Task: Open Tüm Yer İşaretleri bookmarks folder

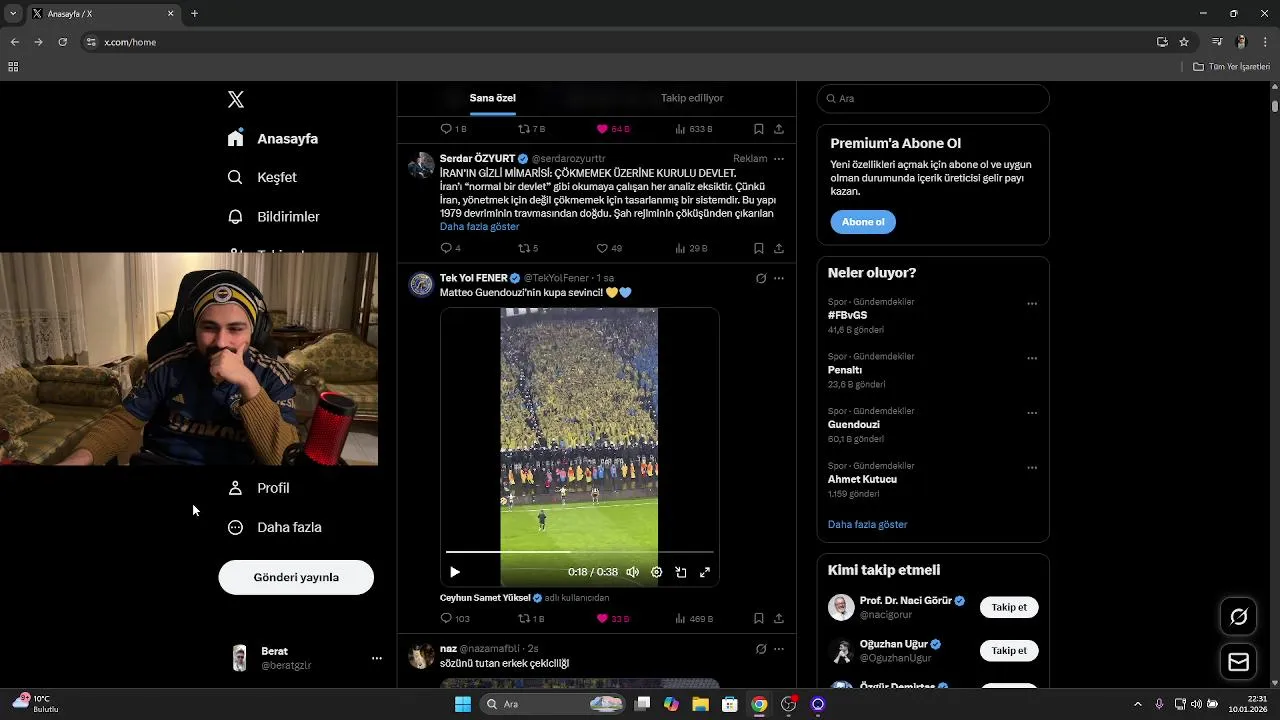Action: [1232, 67]
